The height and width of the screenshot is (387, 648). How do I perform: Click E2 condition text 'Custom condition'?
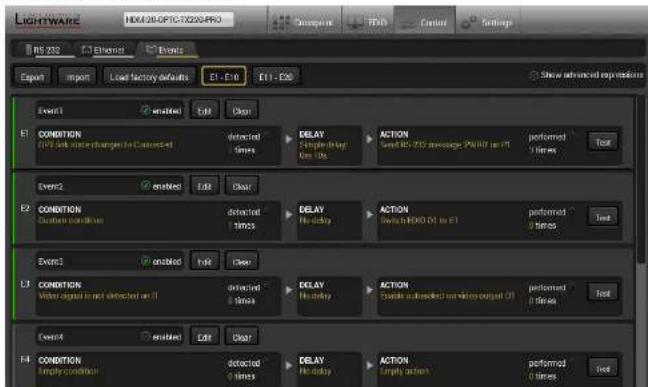click(71, 220)
